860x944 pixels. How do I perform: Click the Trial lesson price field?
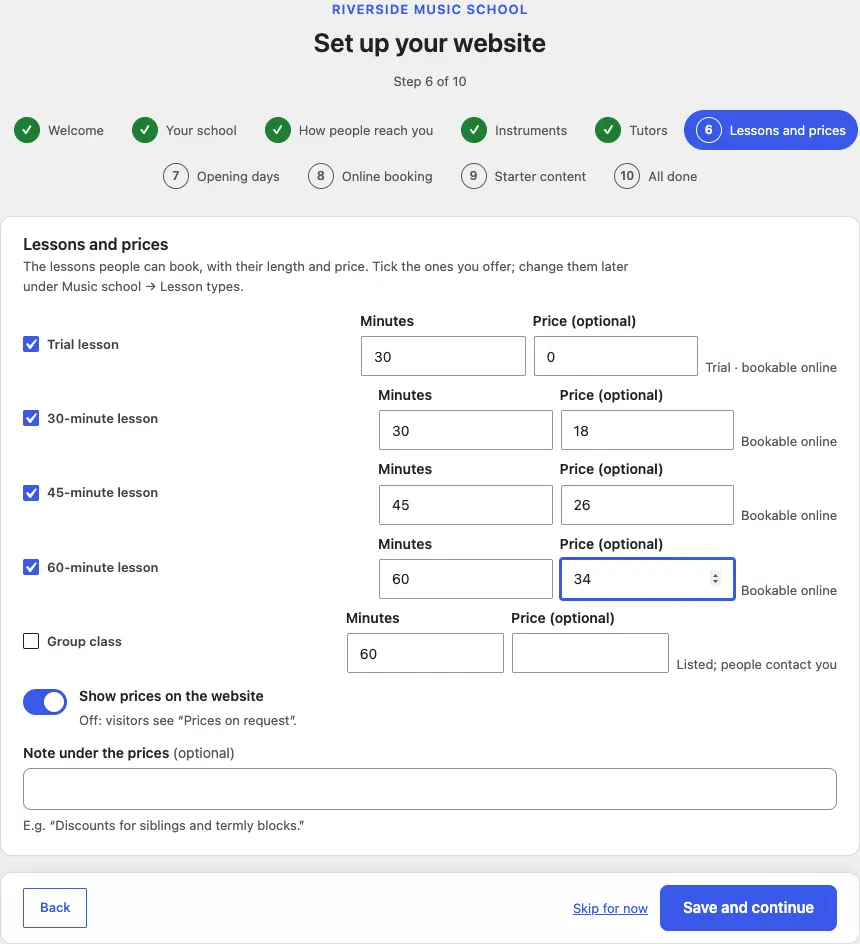click(615, 356)
